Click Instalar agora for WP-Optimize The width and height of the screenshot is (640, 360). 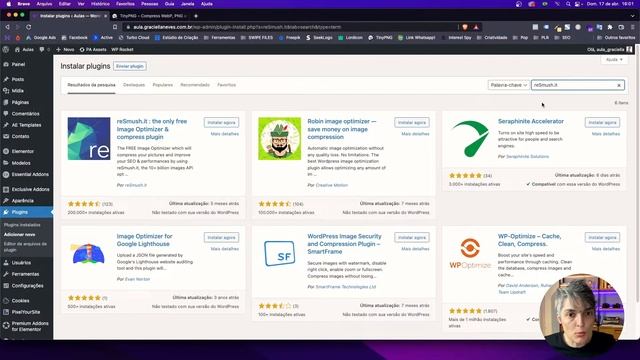coord(602,238)
